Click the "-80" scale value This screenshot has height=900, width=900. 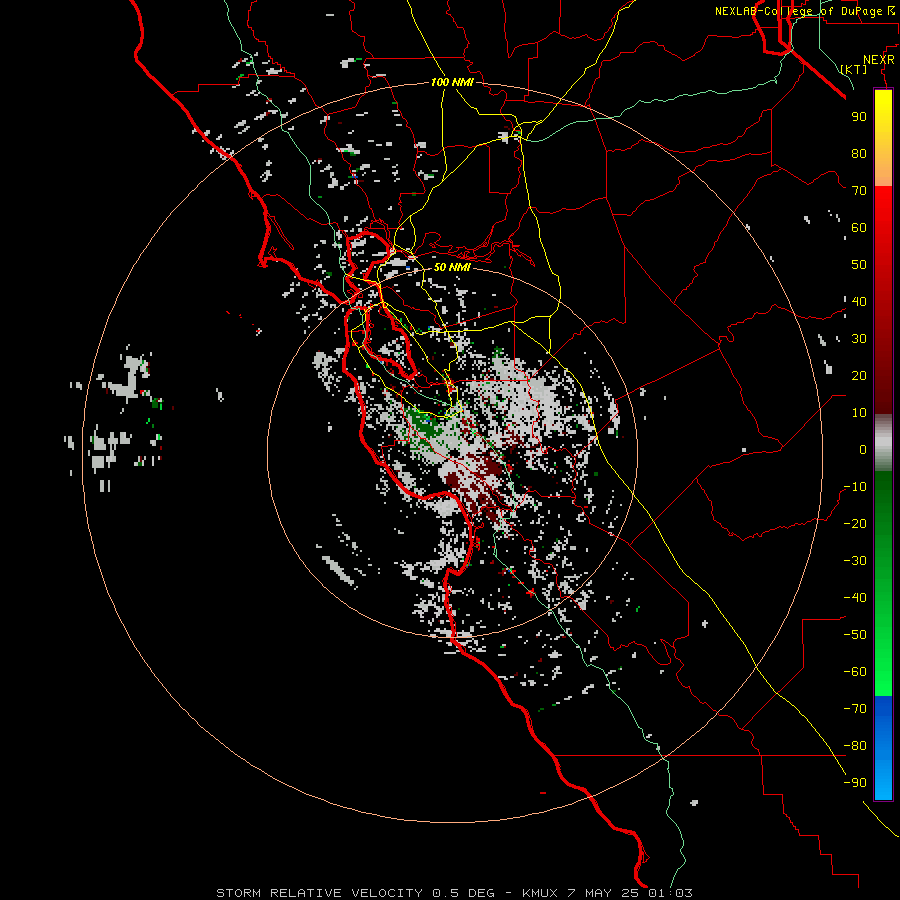tap(855, 746)
